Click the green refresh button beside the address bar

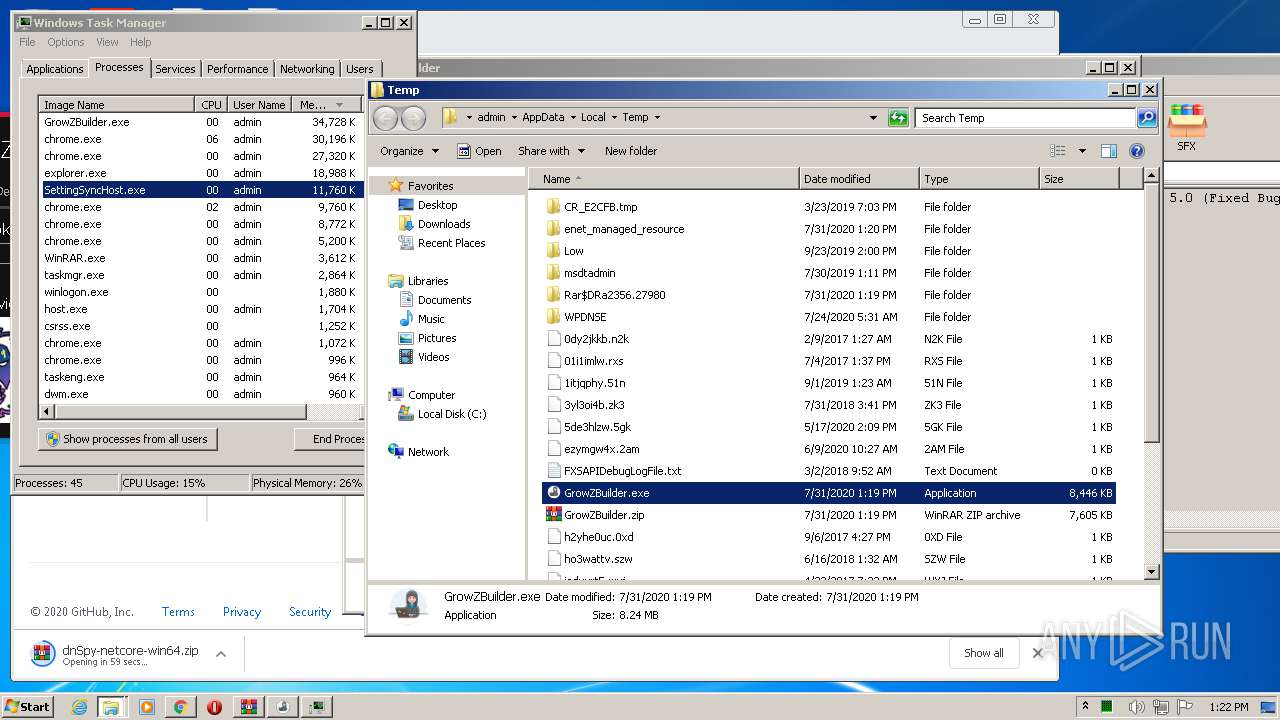(x=898, y=118)
